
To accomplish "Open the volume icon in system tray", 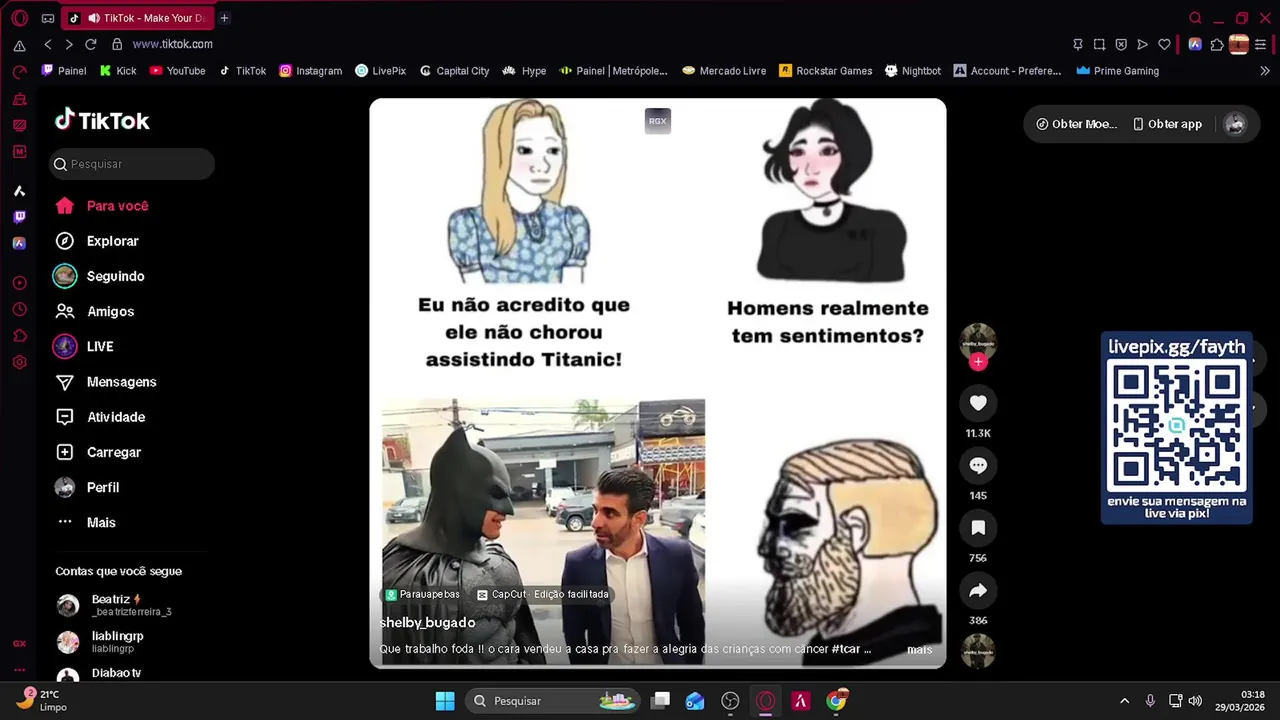I will pos(1195,701).
